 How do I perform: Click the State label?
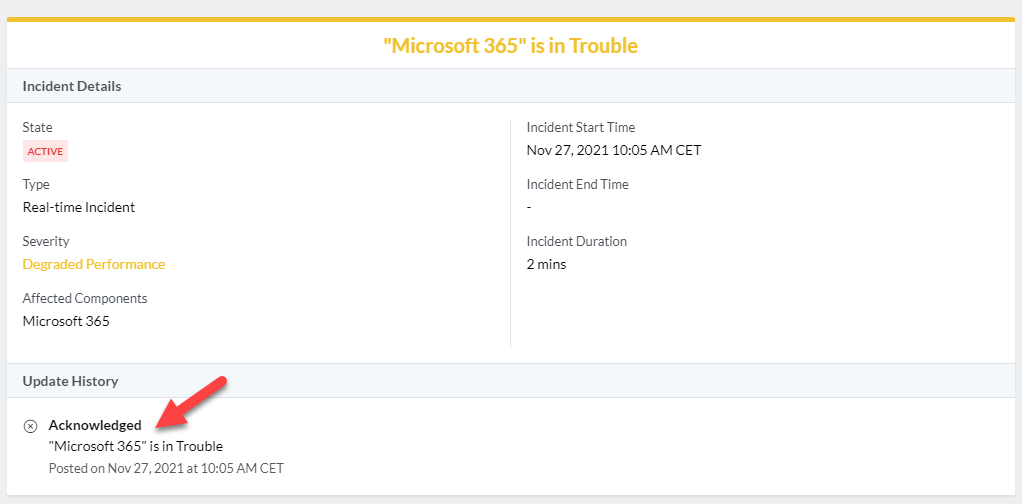[38, 127]
